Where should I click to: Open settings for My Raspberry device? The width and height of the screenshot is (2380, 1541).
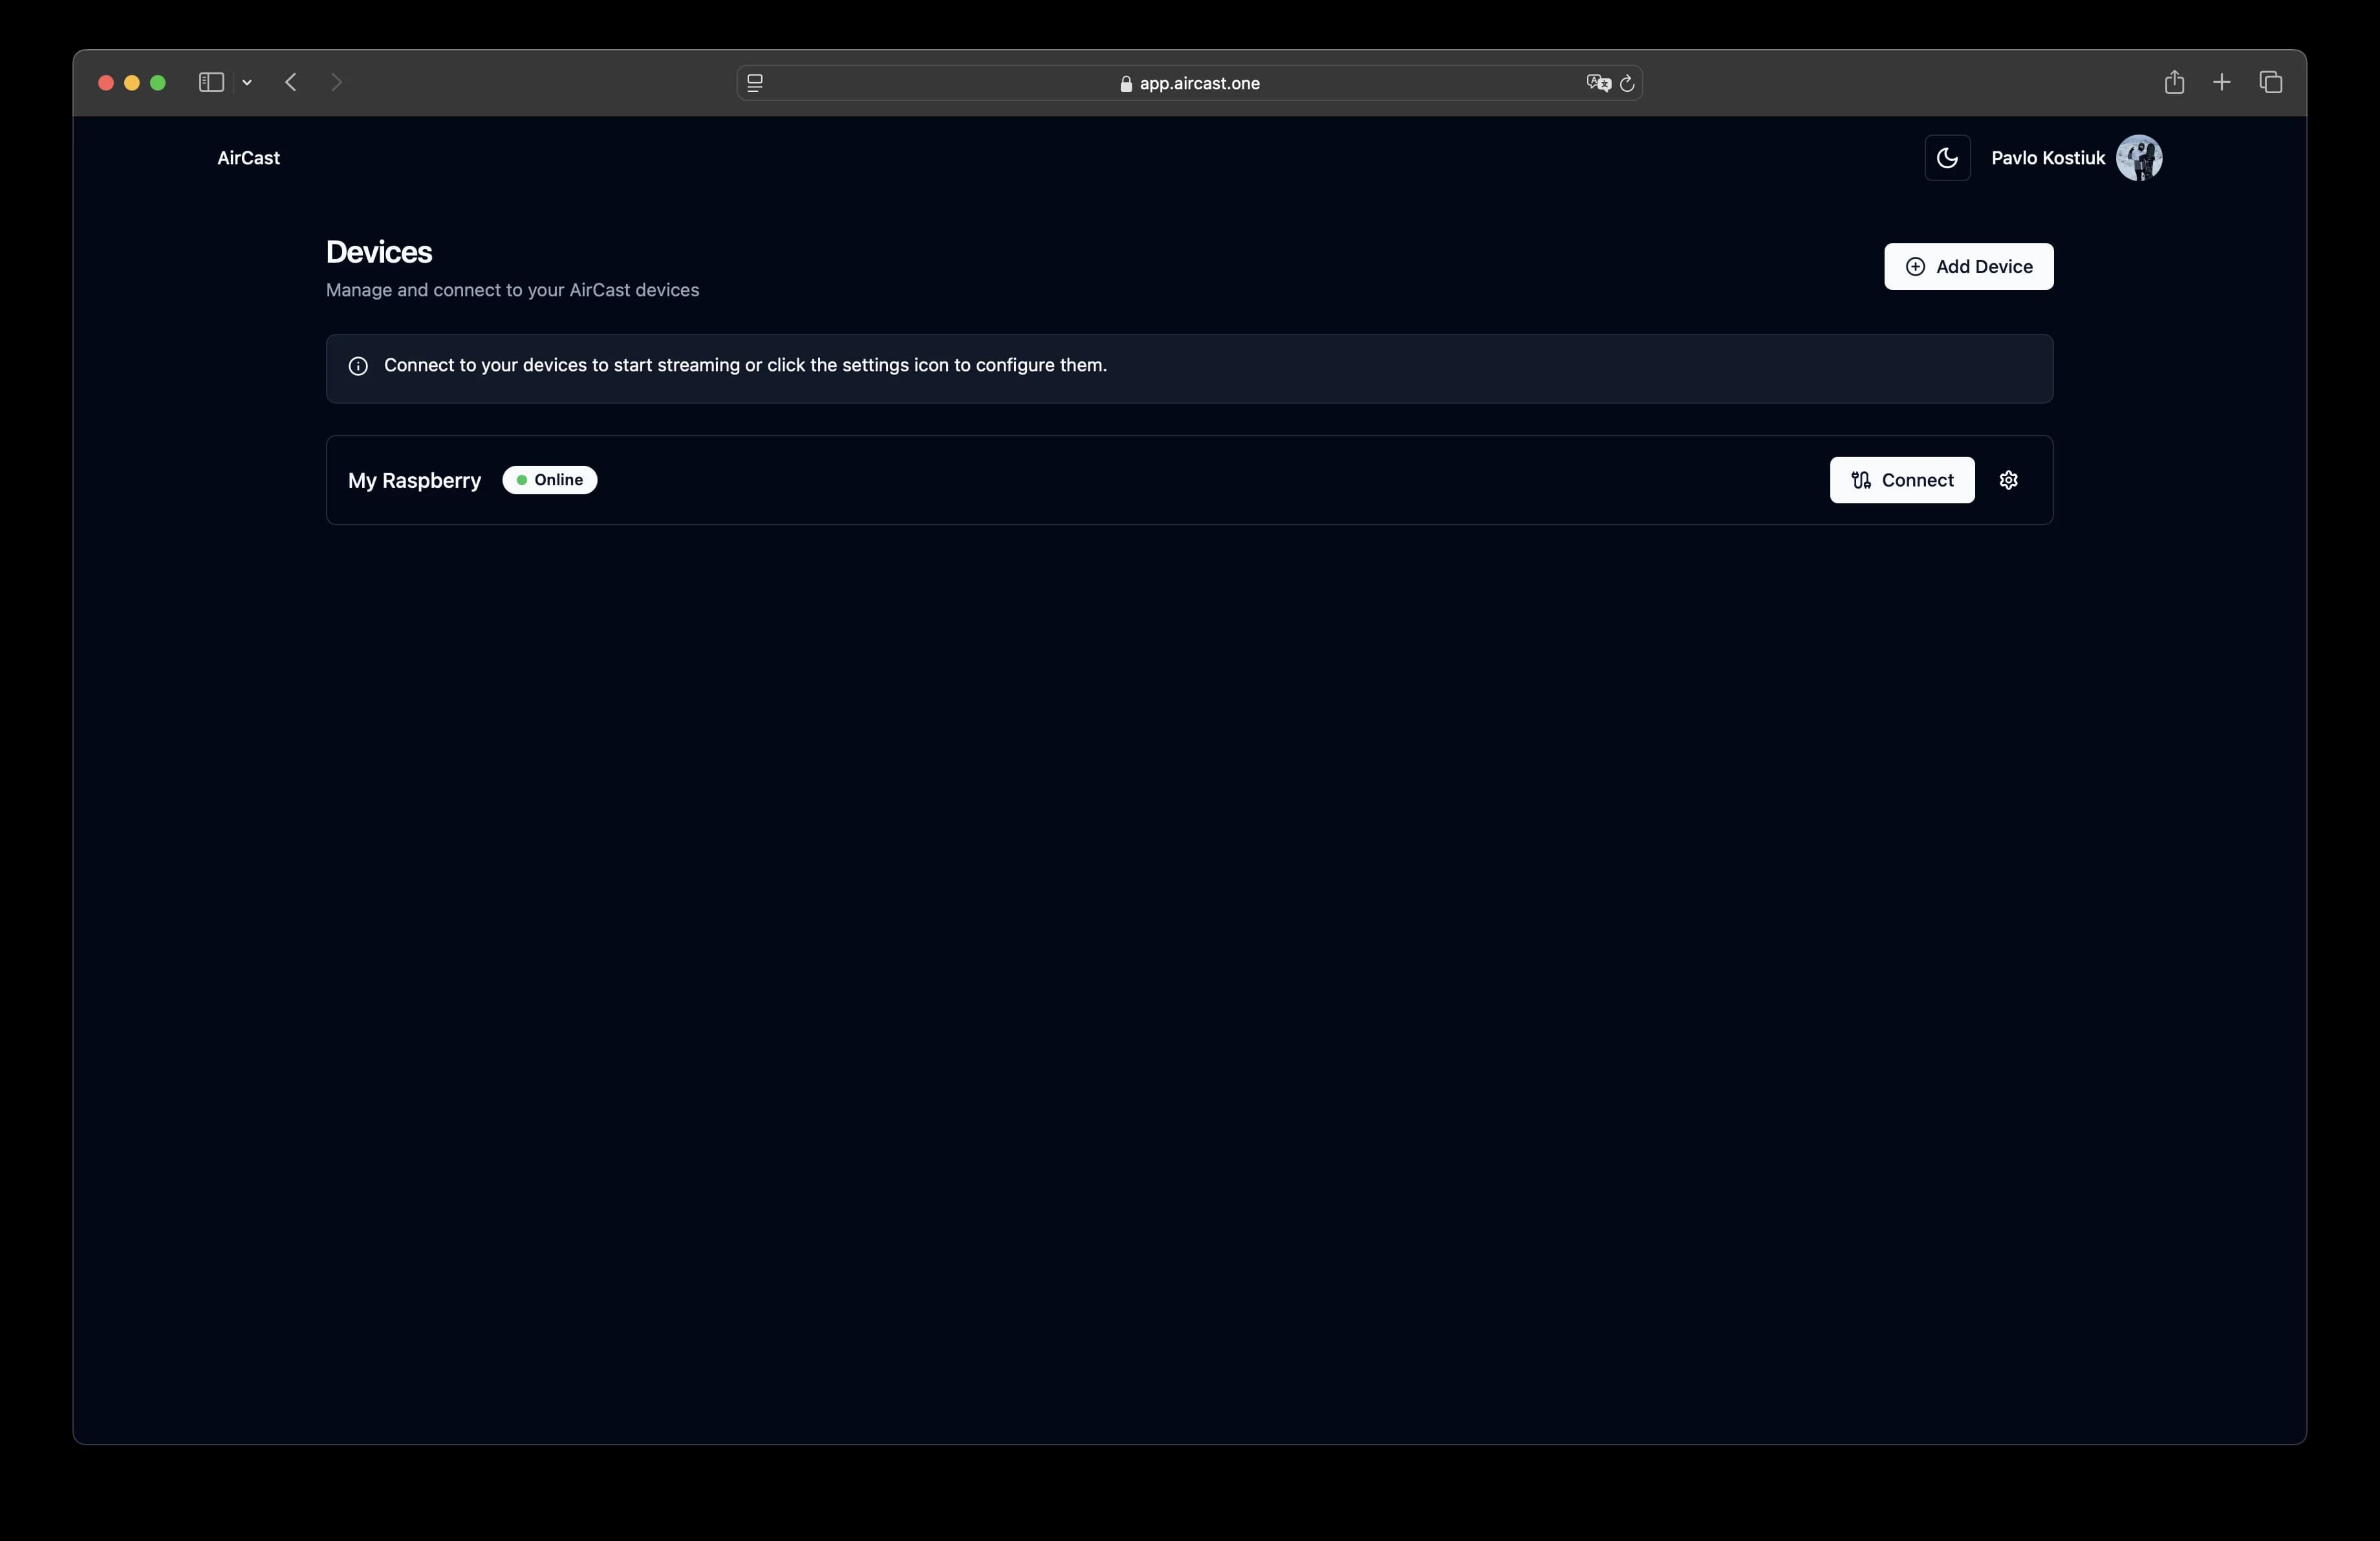2009,480
